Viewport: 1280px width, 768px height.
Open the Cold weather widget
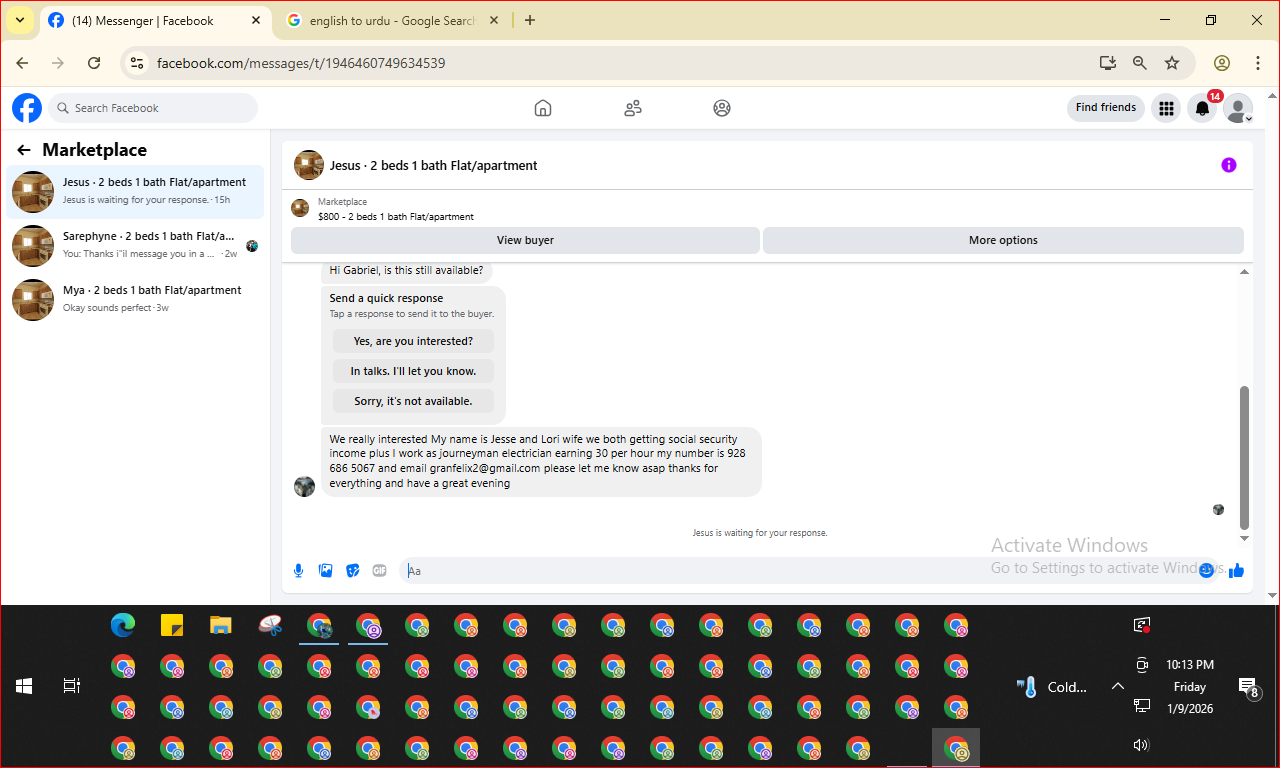[1052, 687]
